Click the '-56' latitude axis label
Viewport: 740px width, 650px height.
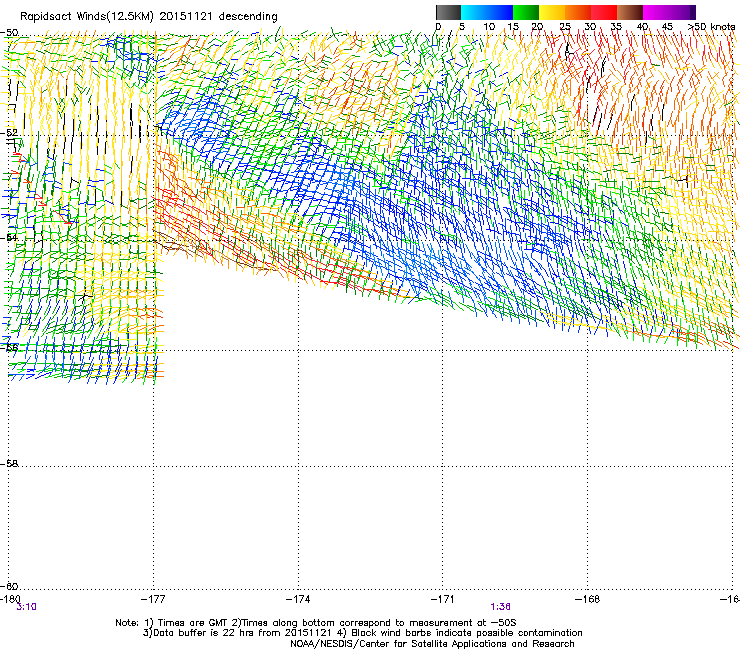pyautogui.click(x=9, y=347)
